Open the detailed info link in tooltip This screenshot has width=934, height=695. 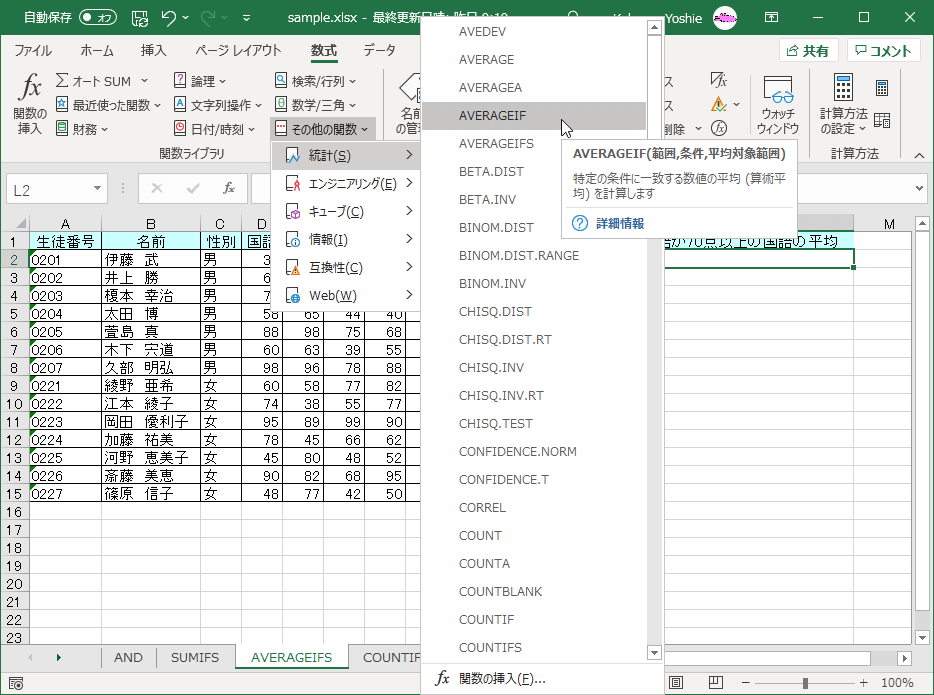point(619,224)
